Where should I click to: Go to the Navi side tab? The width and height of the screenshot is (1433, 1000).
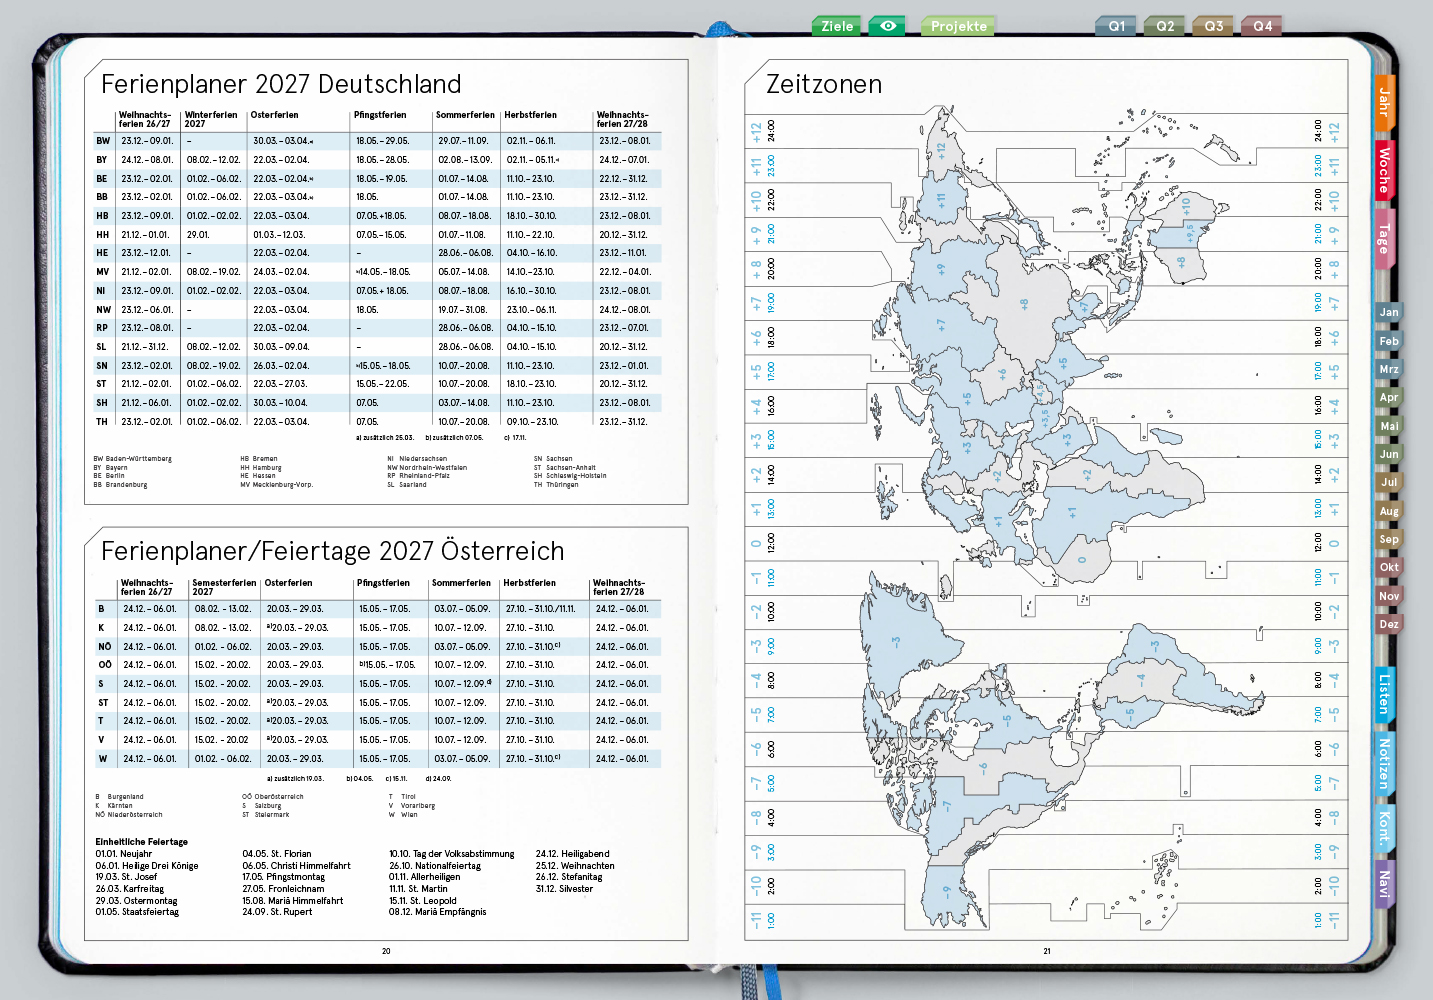click(x=1384, y=884)
